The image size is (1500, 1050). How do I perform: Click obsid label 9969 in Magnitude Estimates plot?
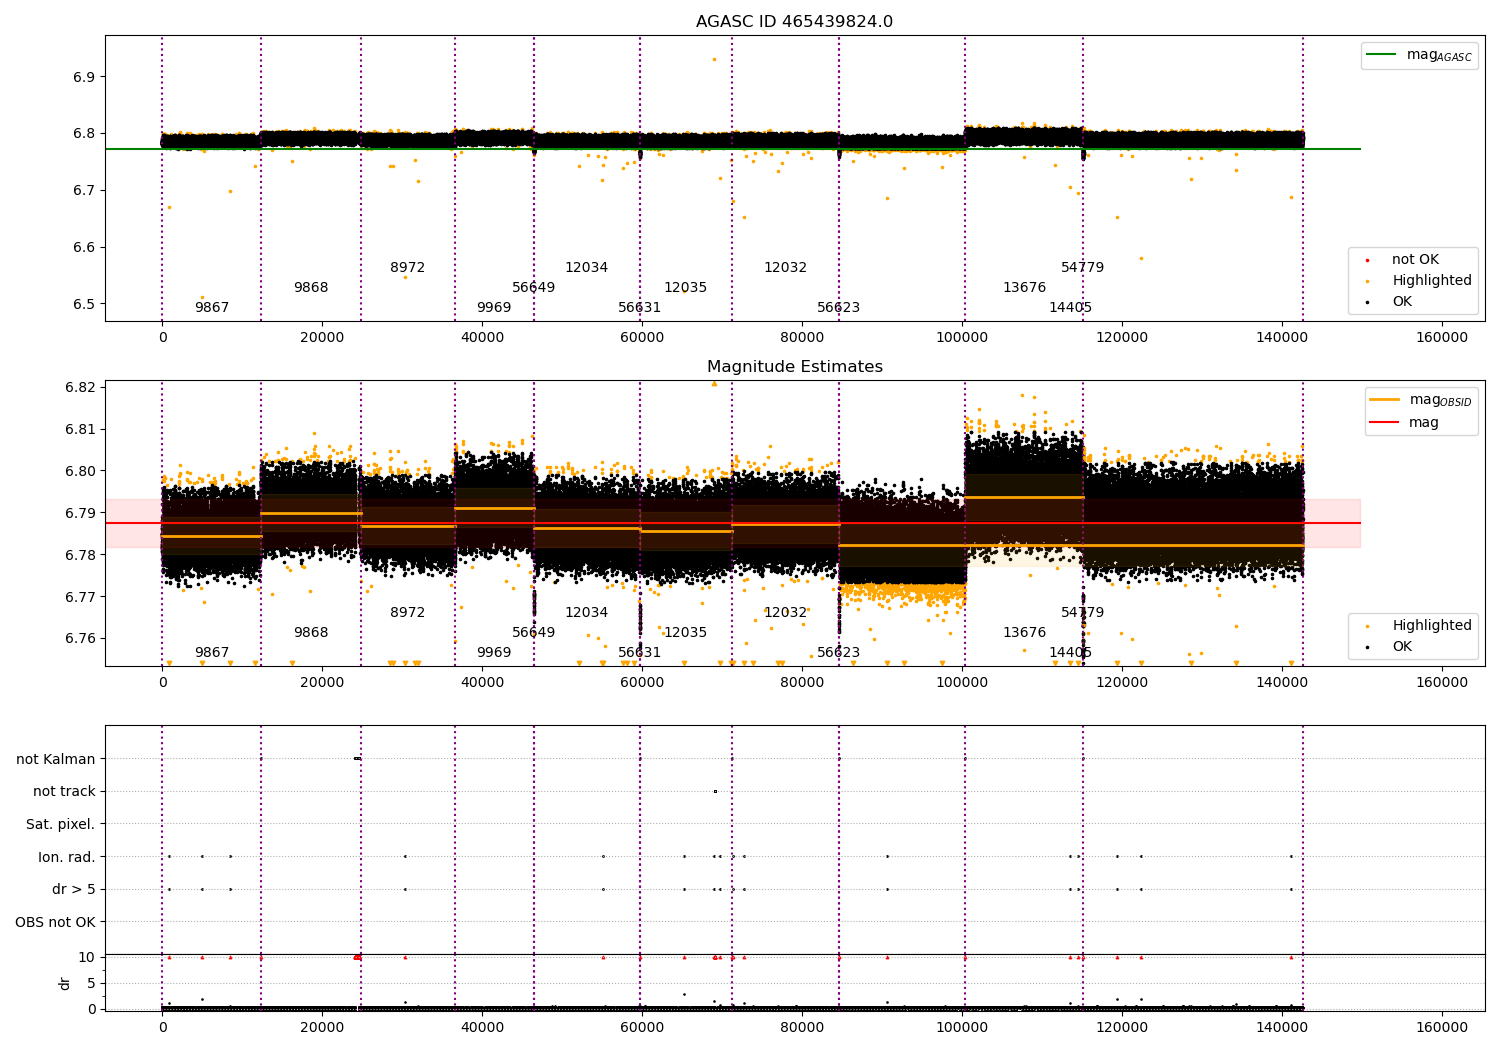[494, 653]
